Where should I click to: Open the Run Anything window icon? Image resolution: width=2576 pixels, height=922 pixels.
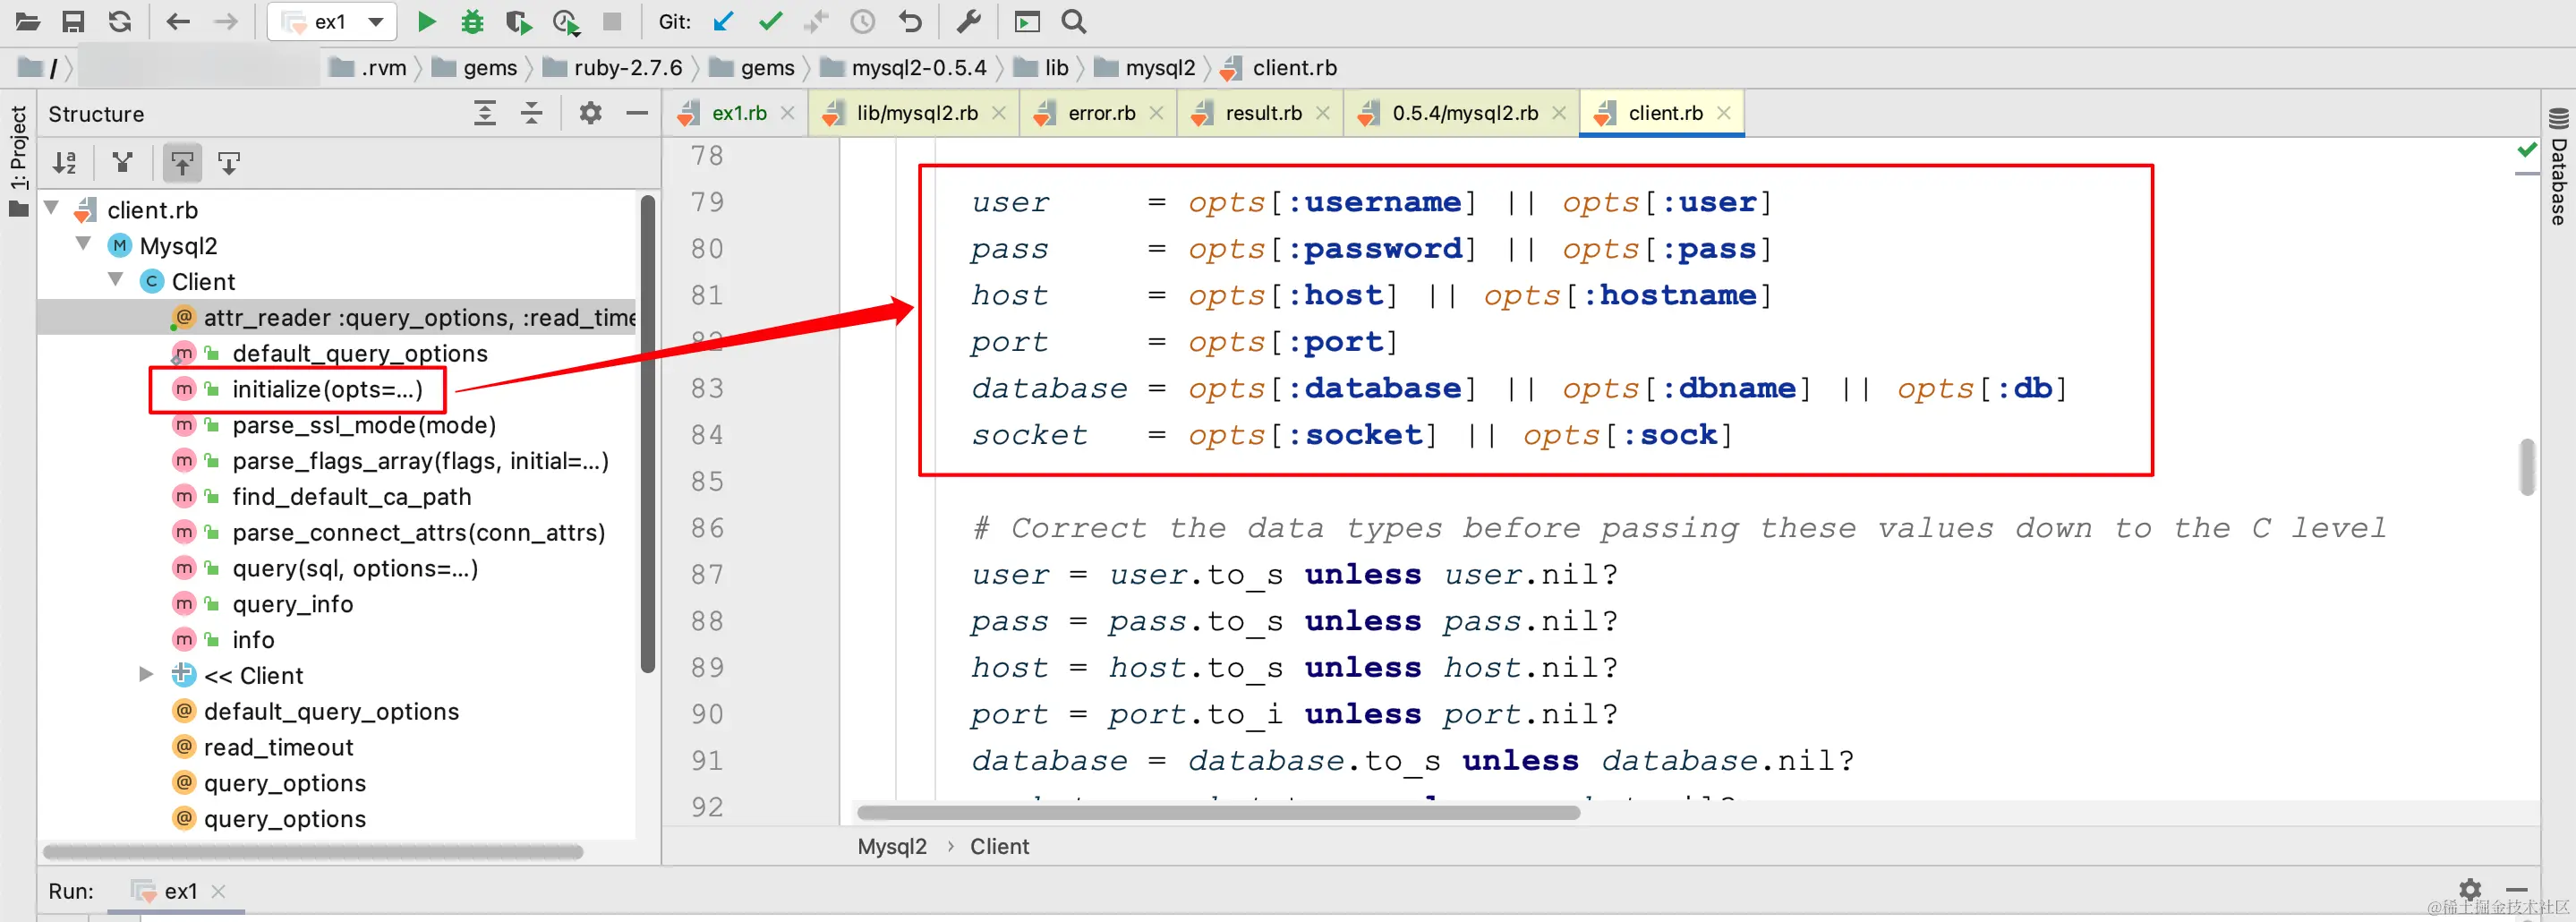(x=1027, y=21)
